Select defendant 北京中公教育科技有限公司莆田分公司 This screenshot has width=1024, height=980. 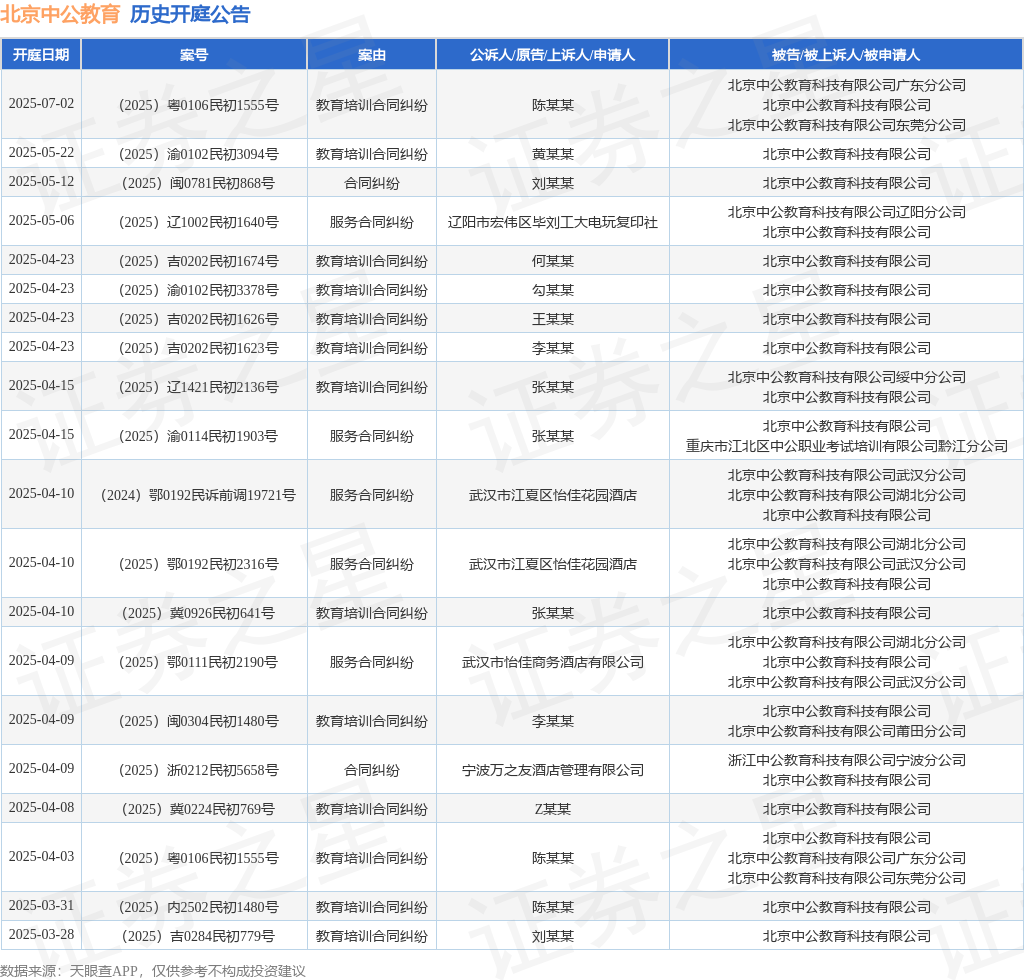point(846,731)
